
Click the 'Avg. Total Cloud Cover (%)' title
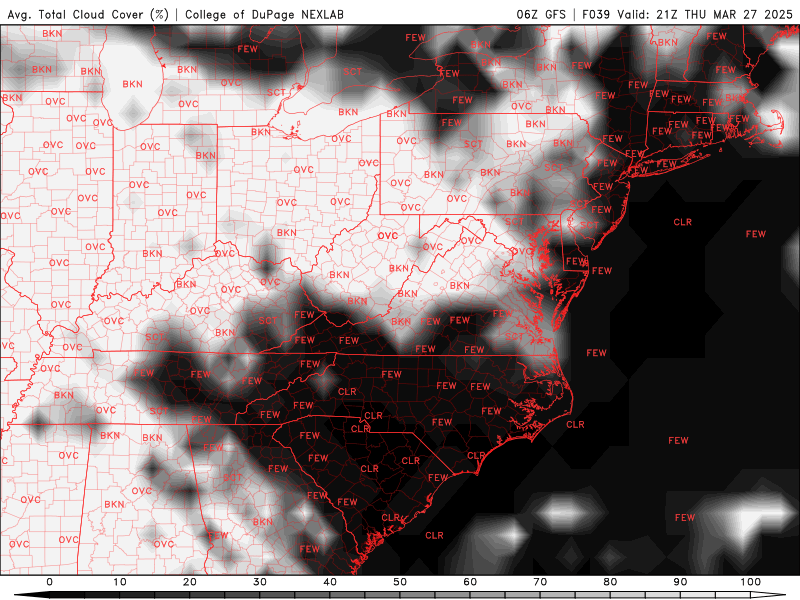tap(88, 14)
